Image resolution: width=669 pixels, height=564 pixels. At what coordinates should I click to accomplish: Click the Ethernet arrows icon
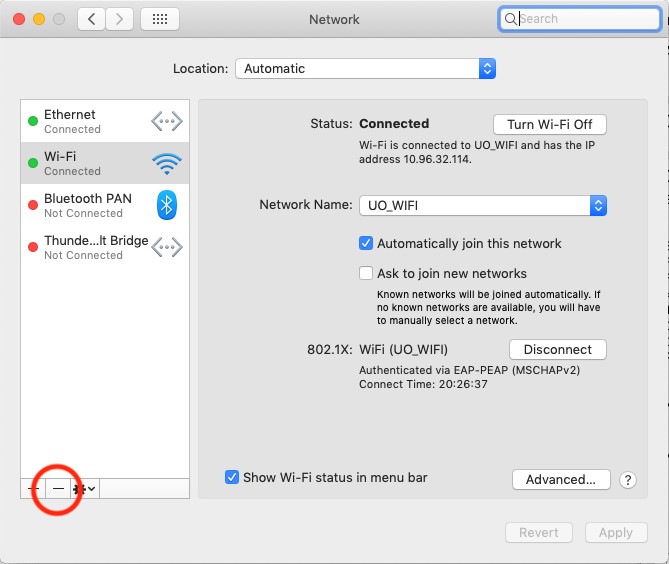pyautogui.click(x=166, y=121)
